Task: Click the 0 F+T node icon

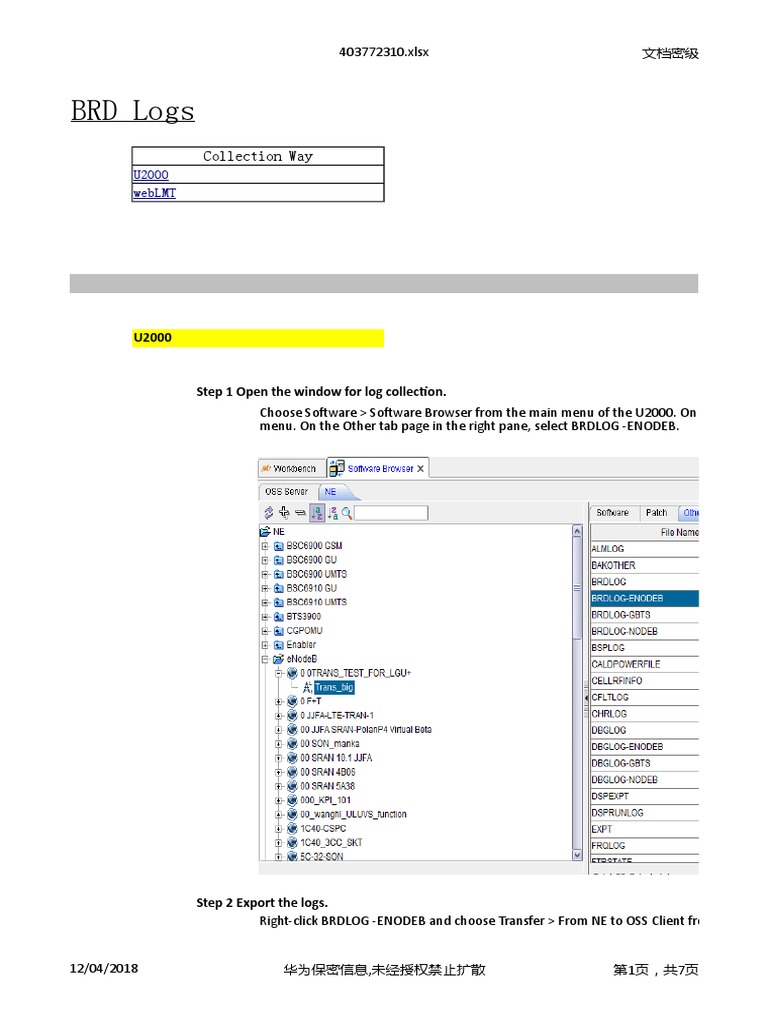Action: 293,701
